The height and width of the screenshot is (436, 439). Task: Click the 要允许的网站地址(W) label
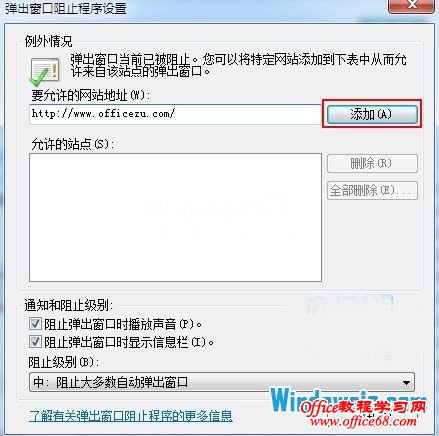[x=91, y=96]
